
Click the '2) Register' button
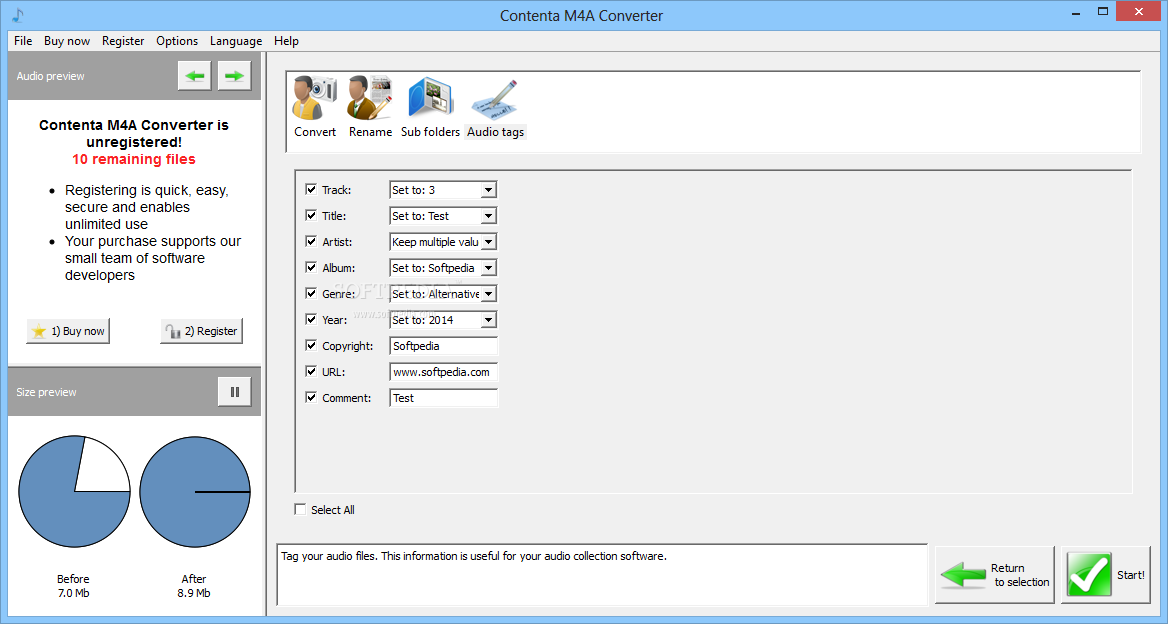click(x=201, y=331)
